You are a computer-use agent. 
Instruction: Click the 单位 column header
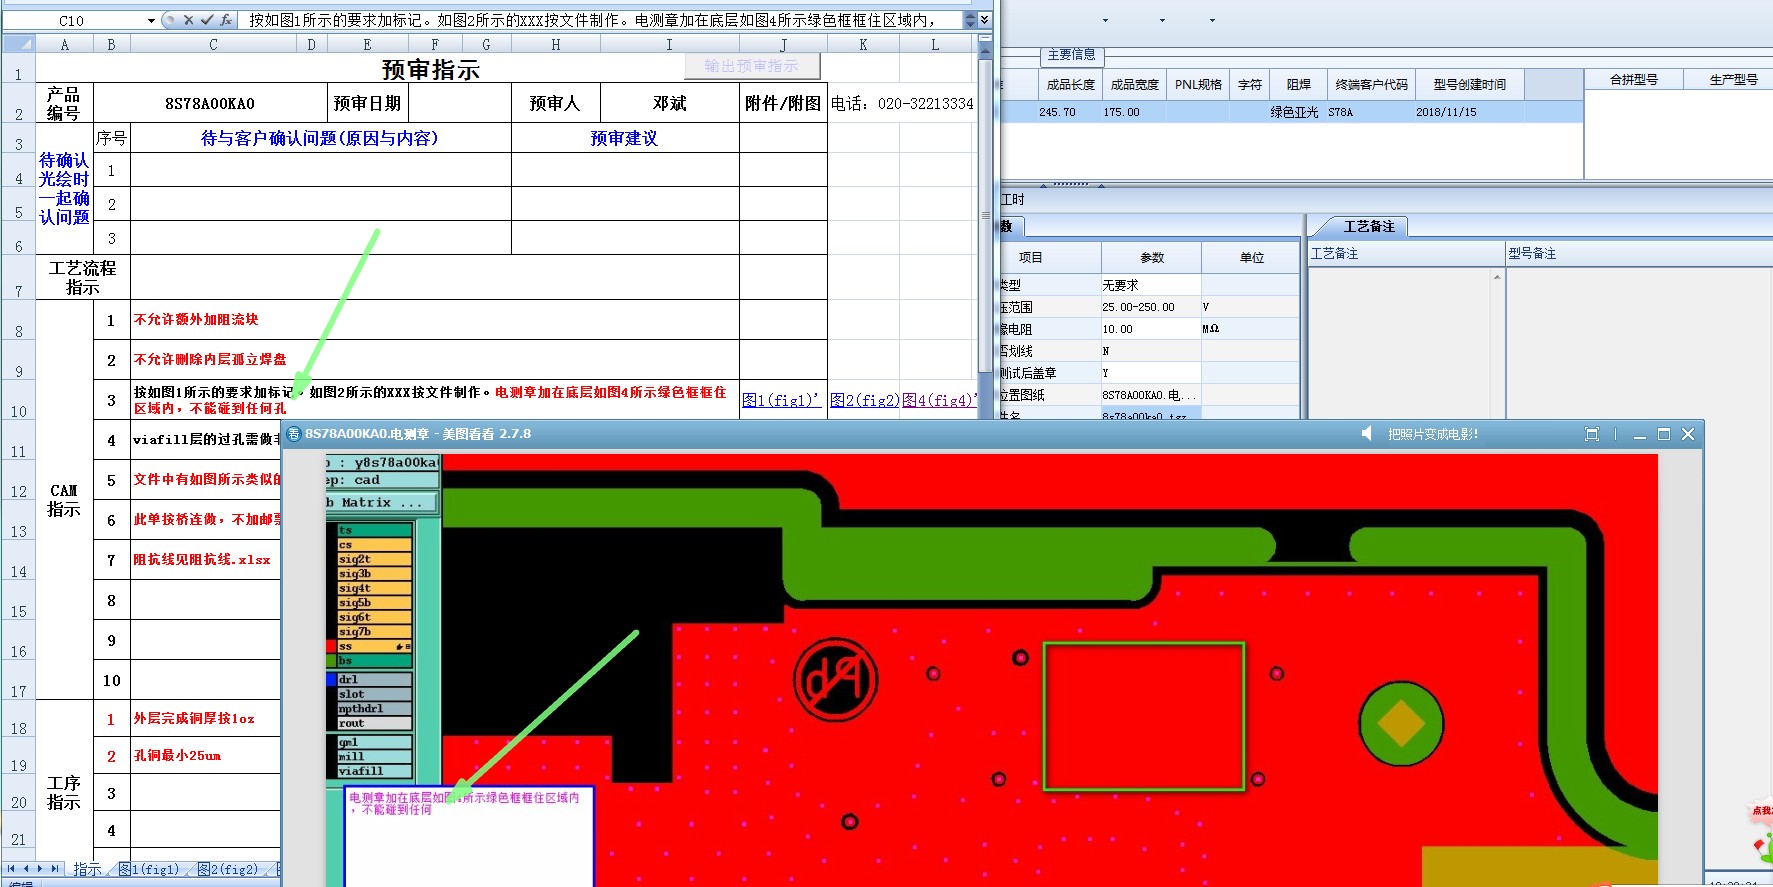coord(1251,257)
